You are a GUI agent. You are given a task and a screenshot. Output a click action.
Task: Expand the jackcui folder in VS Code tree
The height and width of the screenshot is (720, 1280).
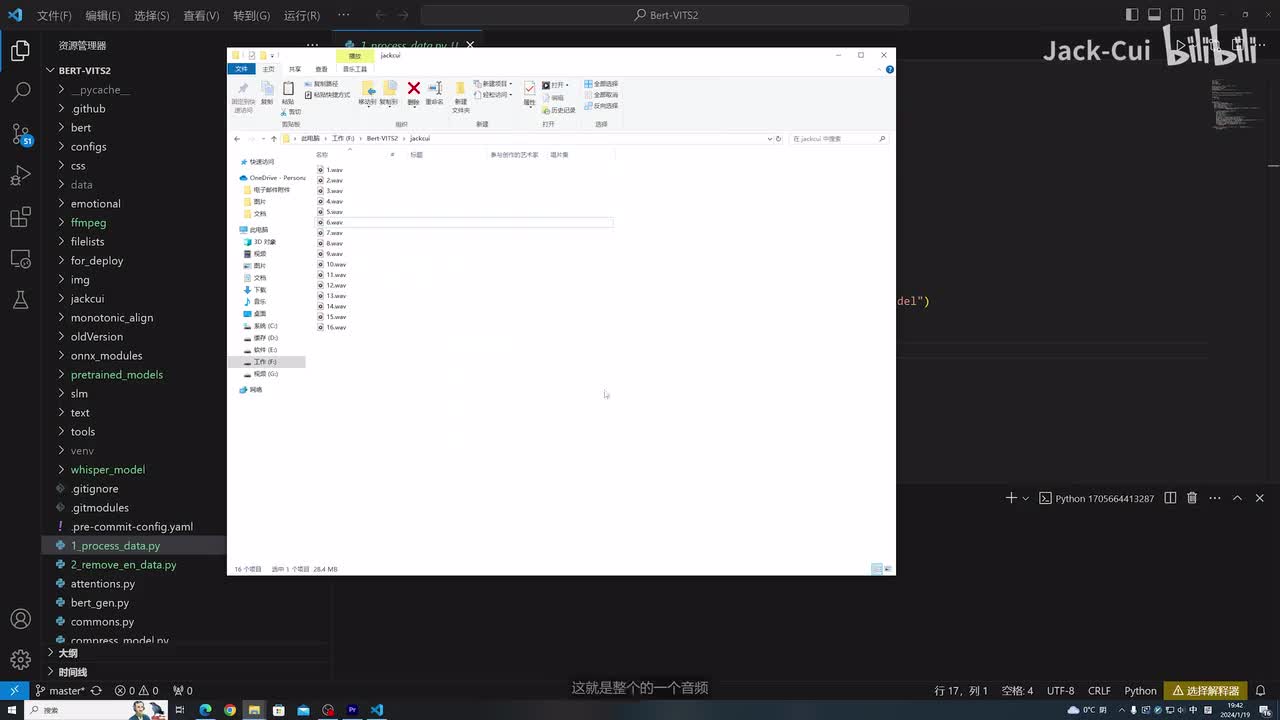pos(87,298)
